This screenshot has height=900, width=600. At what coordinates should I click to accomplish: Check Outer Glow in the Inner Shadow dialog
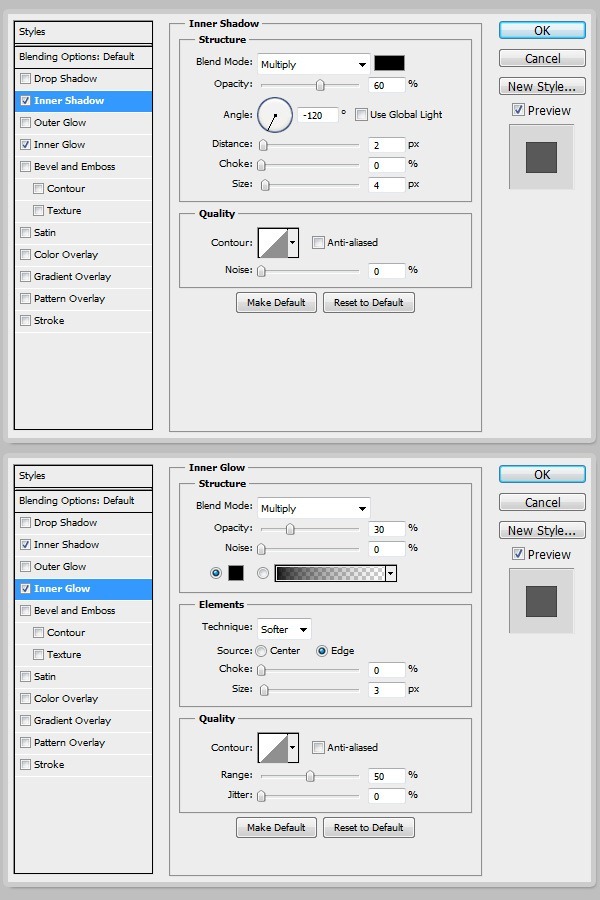(x=25, y=122)
